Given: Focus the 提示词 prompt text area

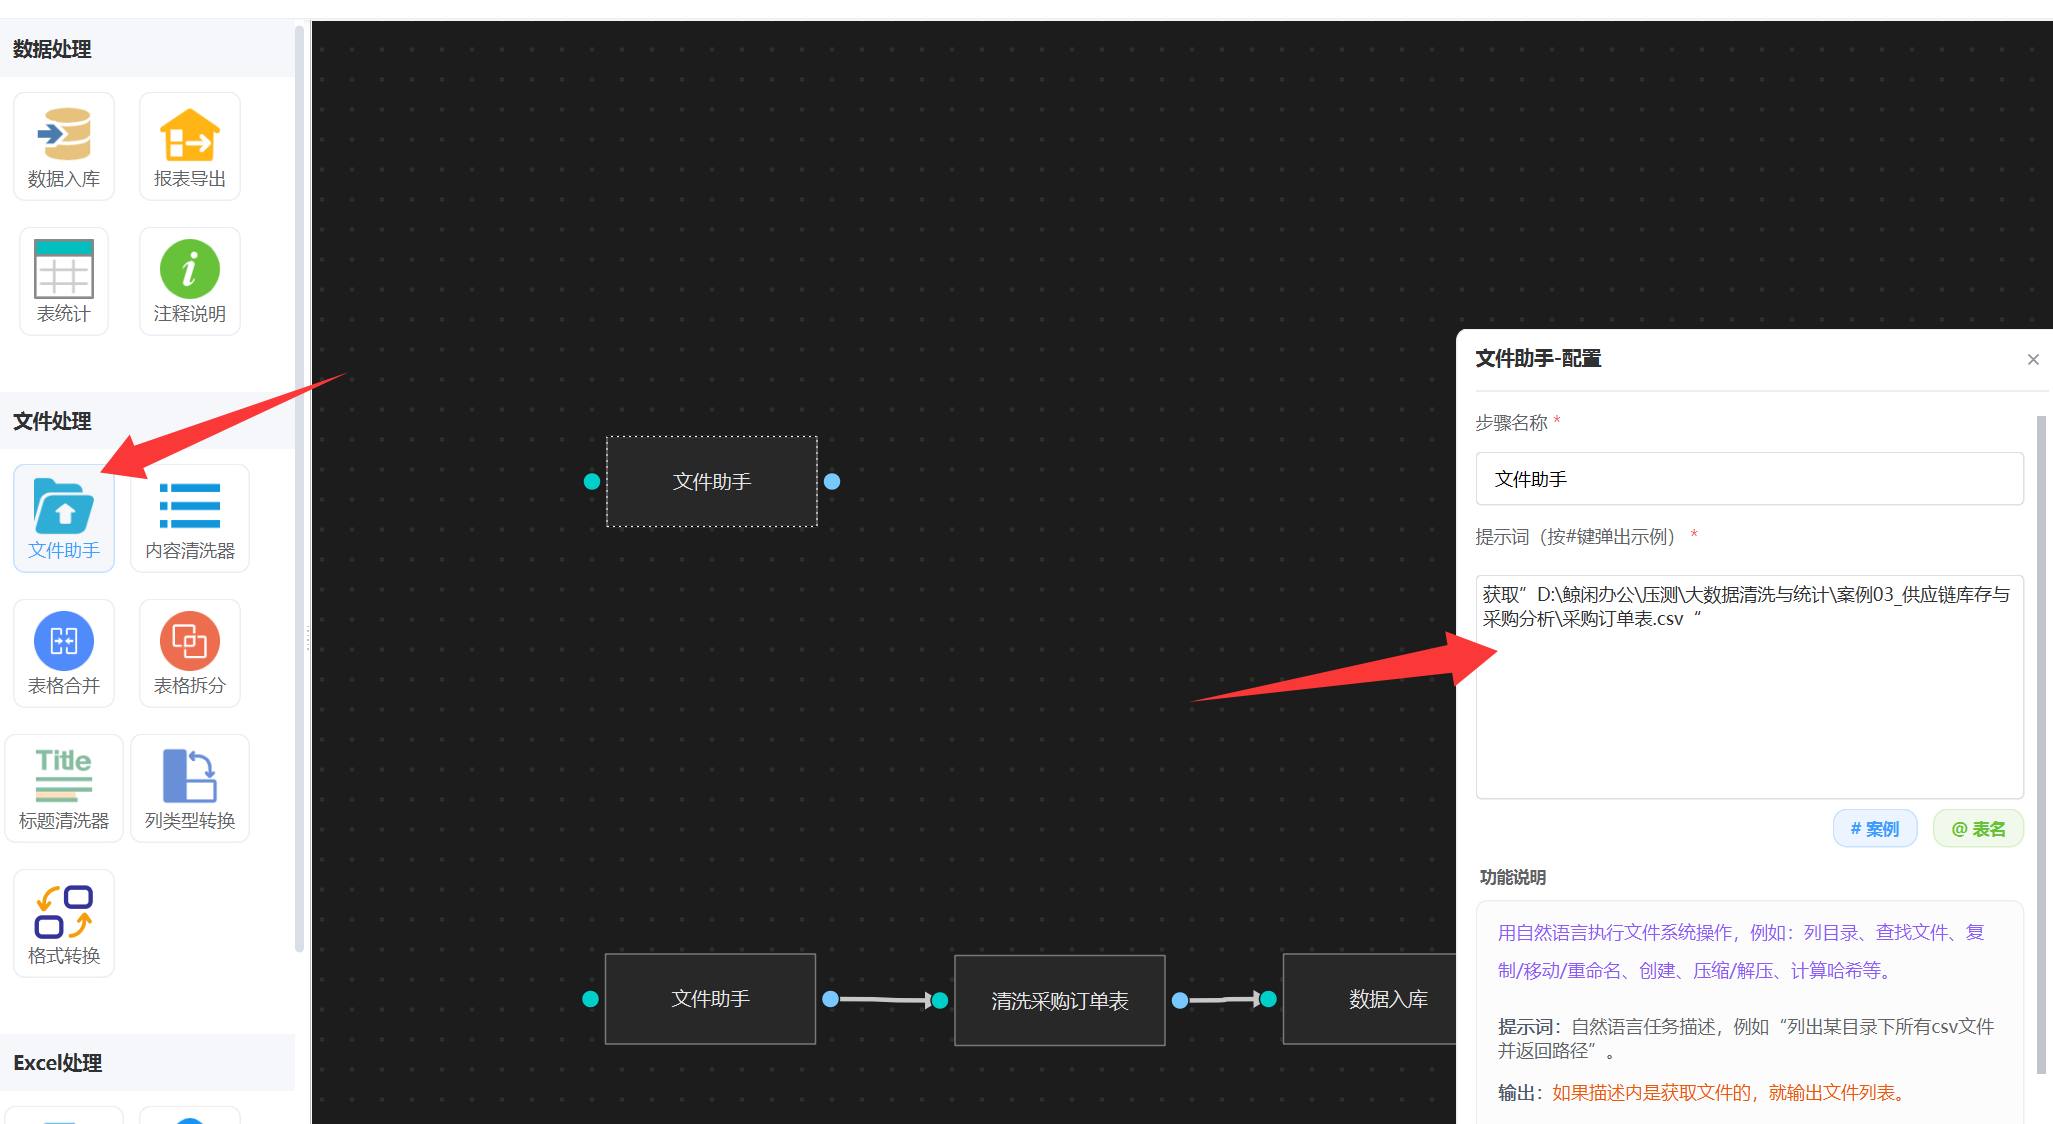Looking at the screenshot, I should 1749,687.
